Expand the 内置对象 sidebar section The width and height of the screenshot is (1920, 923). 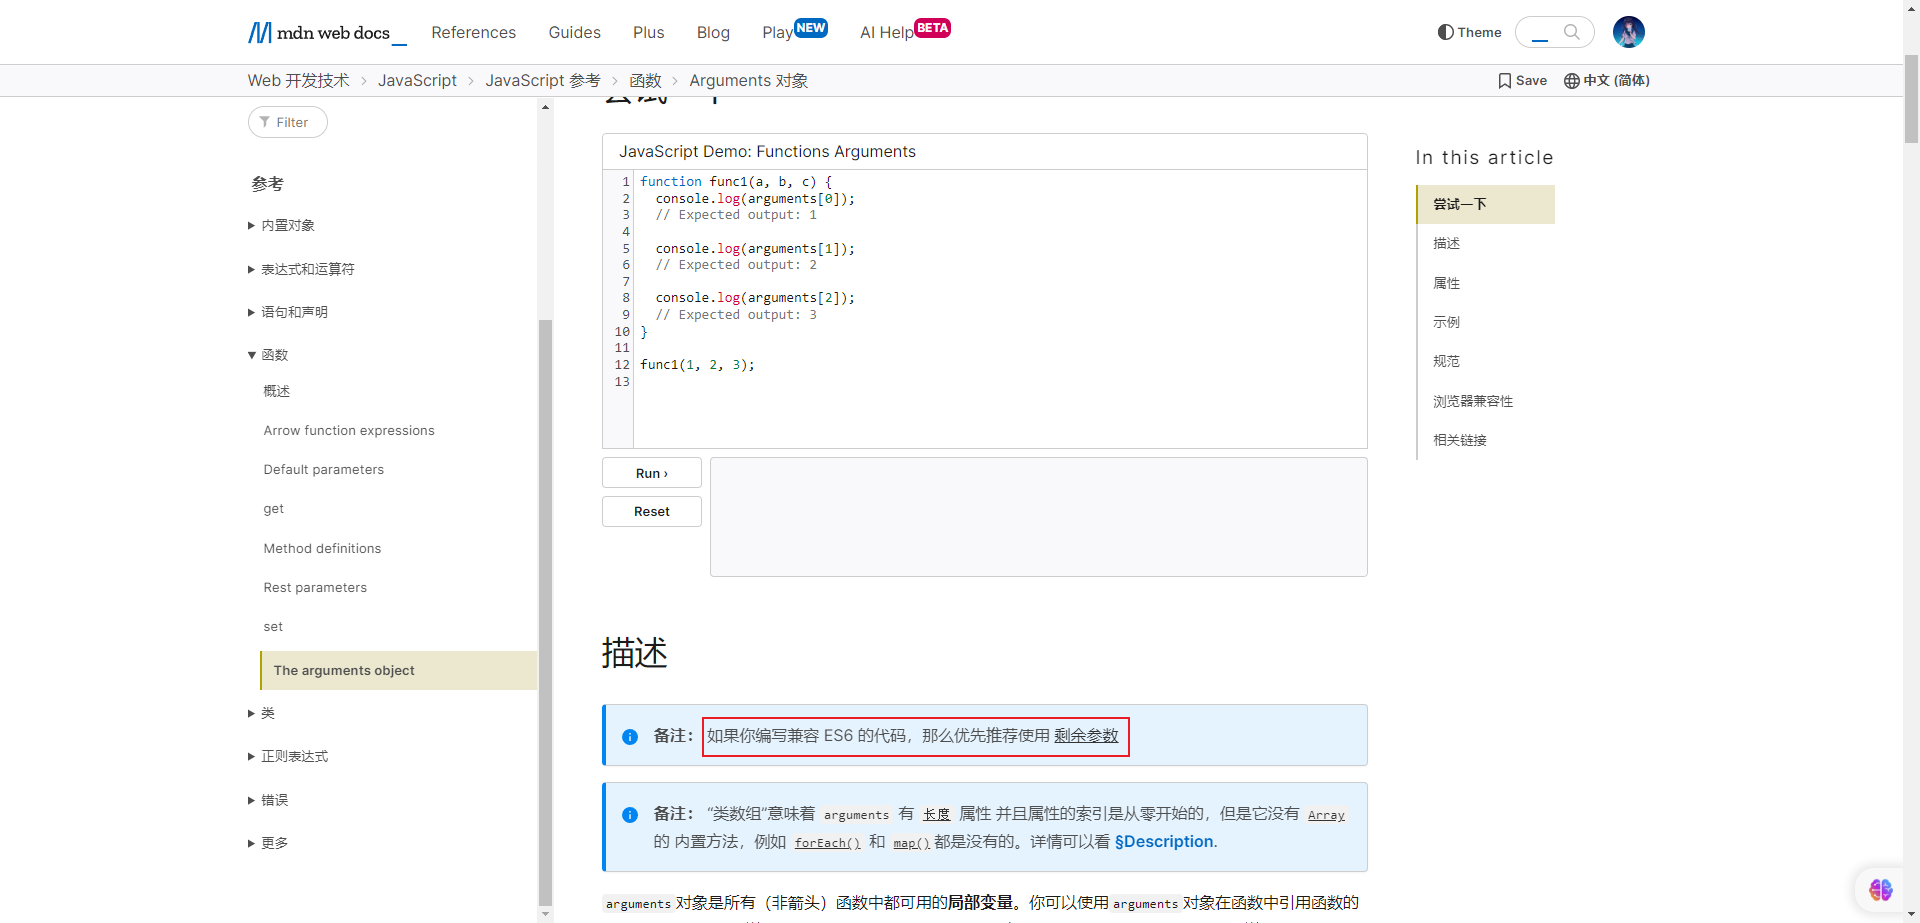(x=252, y=226)
